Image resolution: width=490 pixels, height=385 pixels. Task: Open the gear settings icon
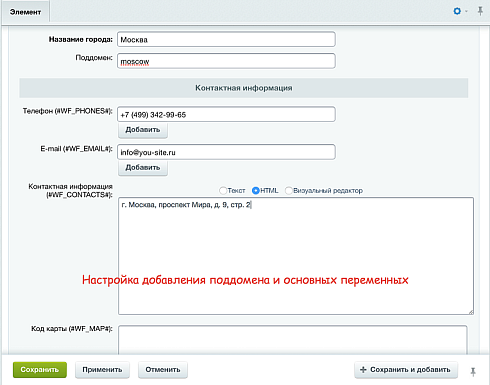pyautogui.click(x=457, y=11)
